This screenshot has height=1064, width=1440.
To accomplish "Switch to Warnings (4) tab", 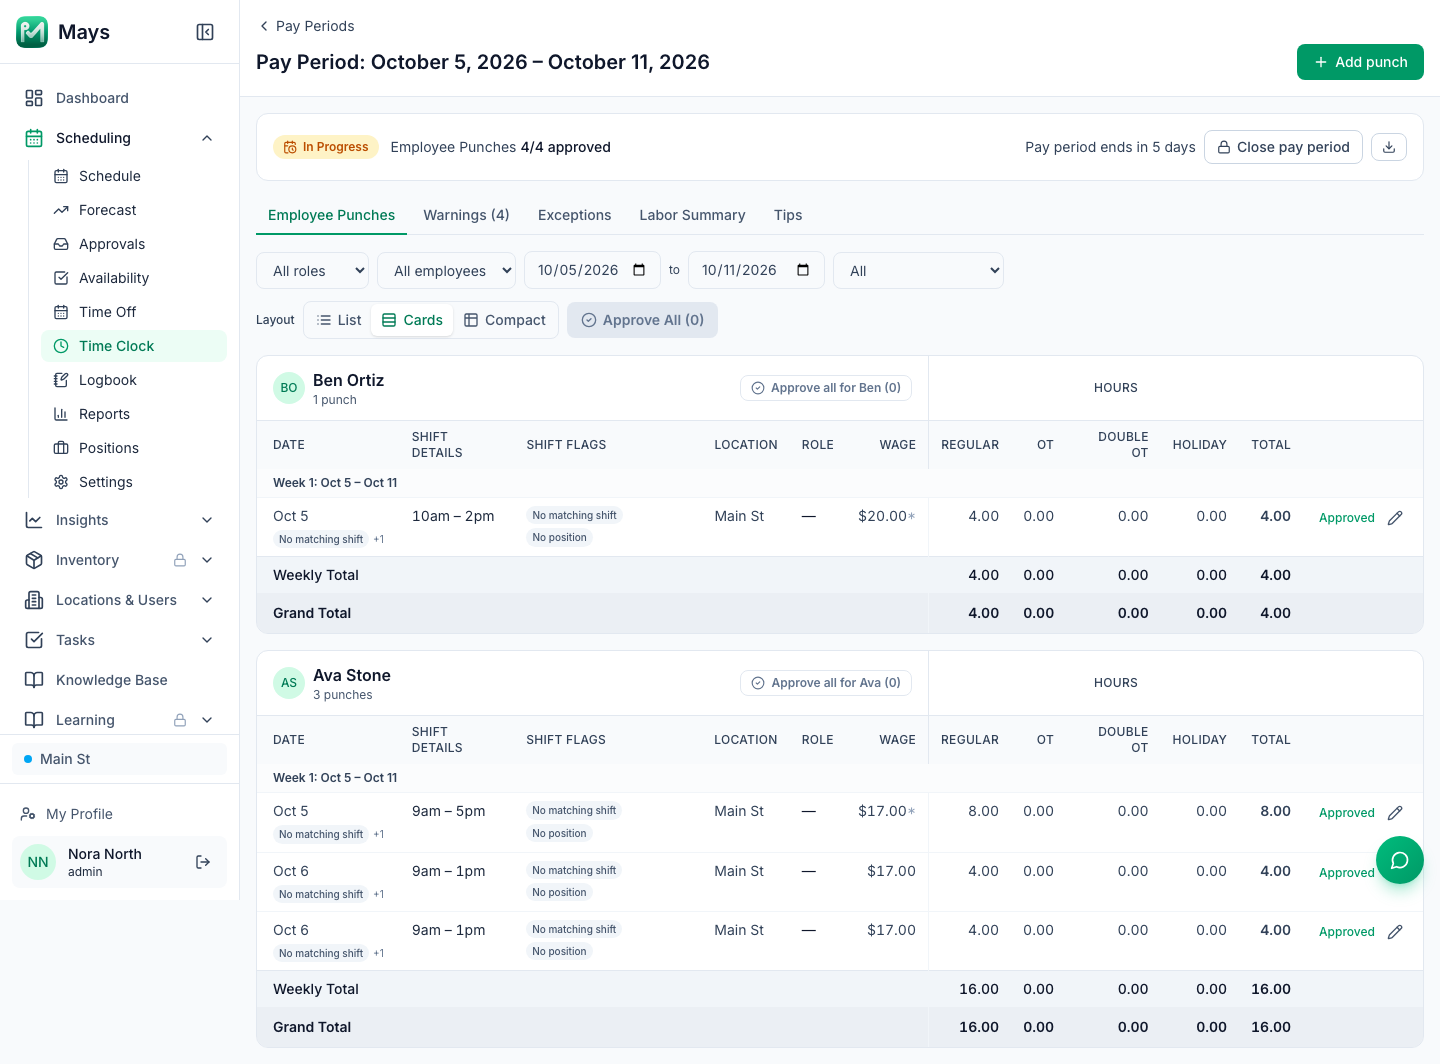I will point(466,215).
